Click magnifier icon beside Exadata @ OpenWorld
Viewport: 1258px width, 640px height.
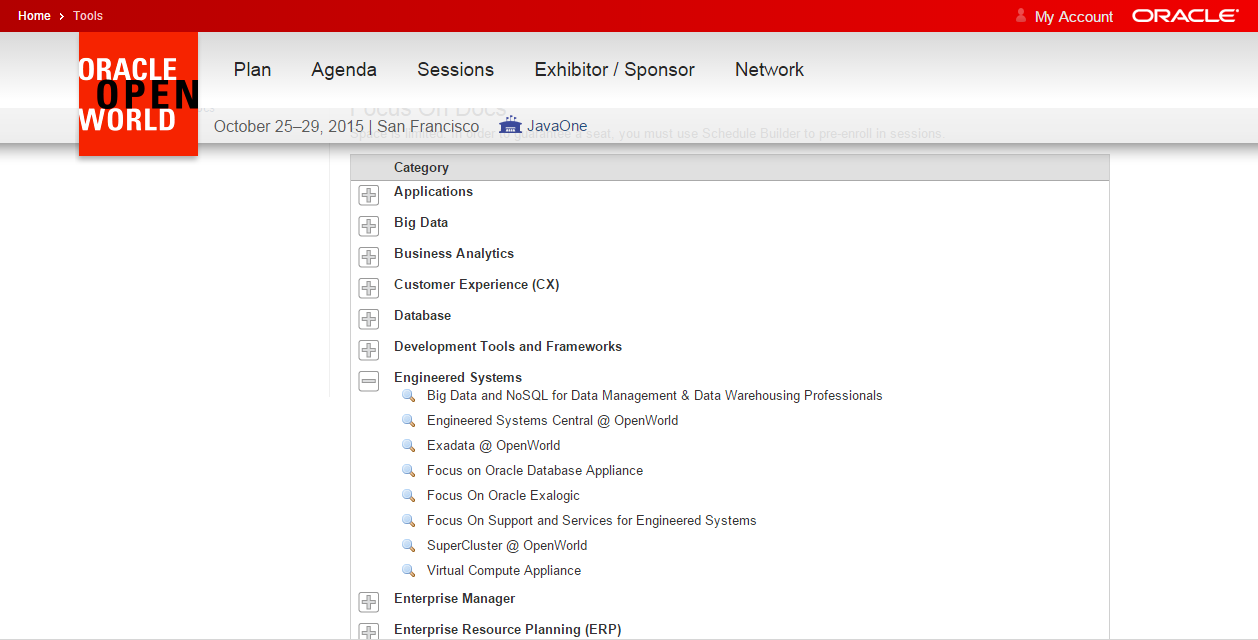[x=408, y=446]
